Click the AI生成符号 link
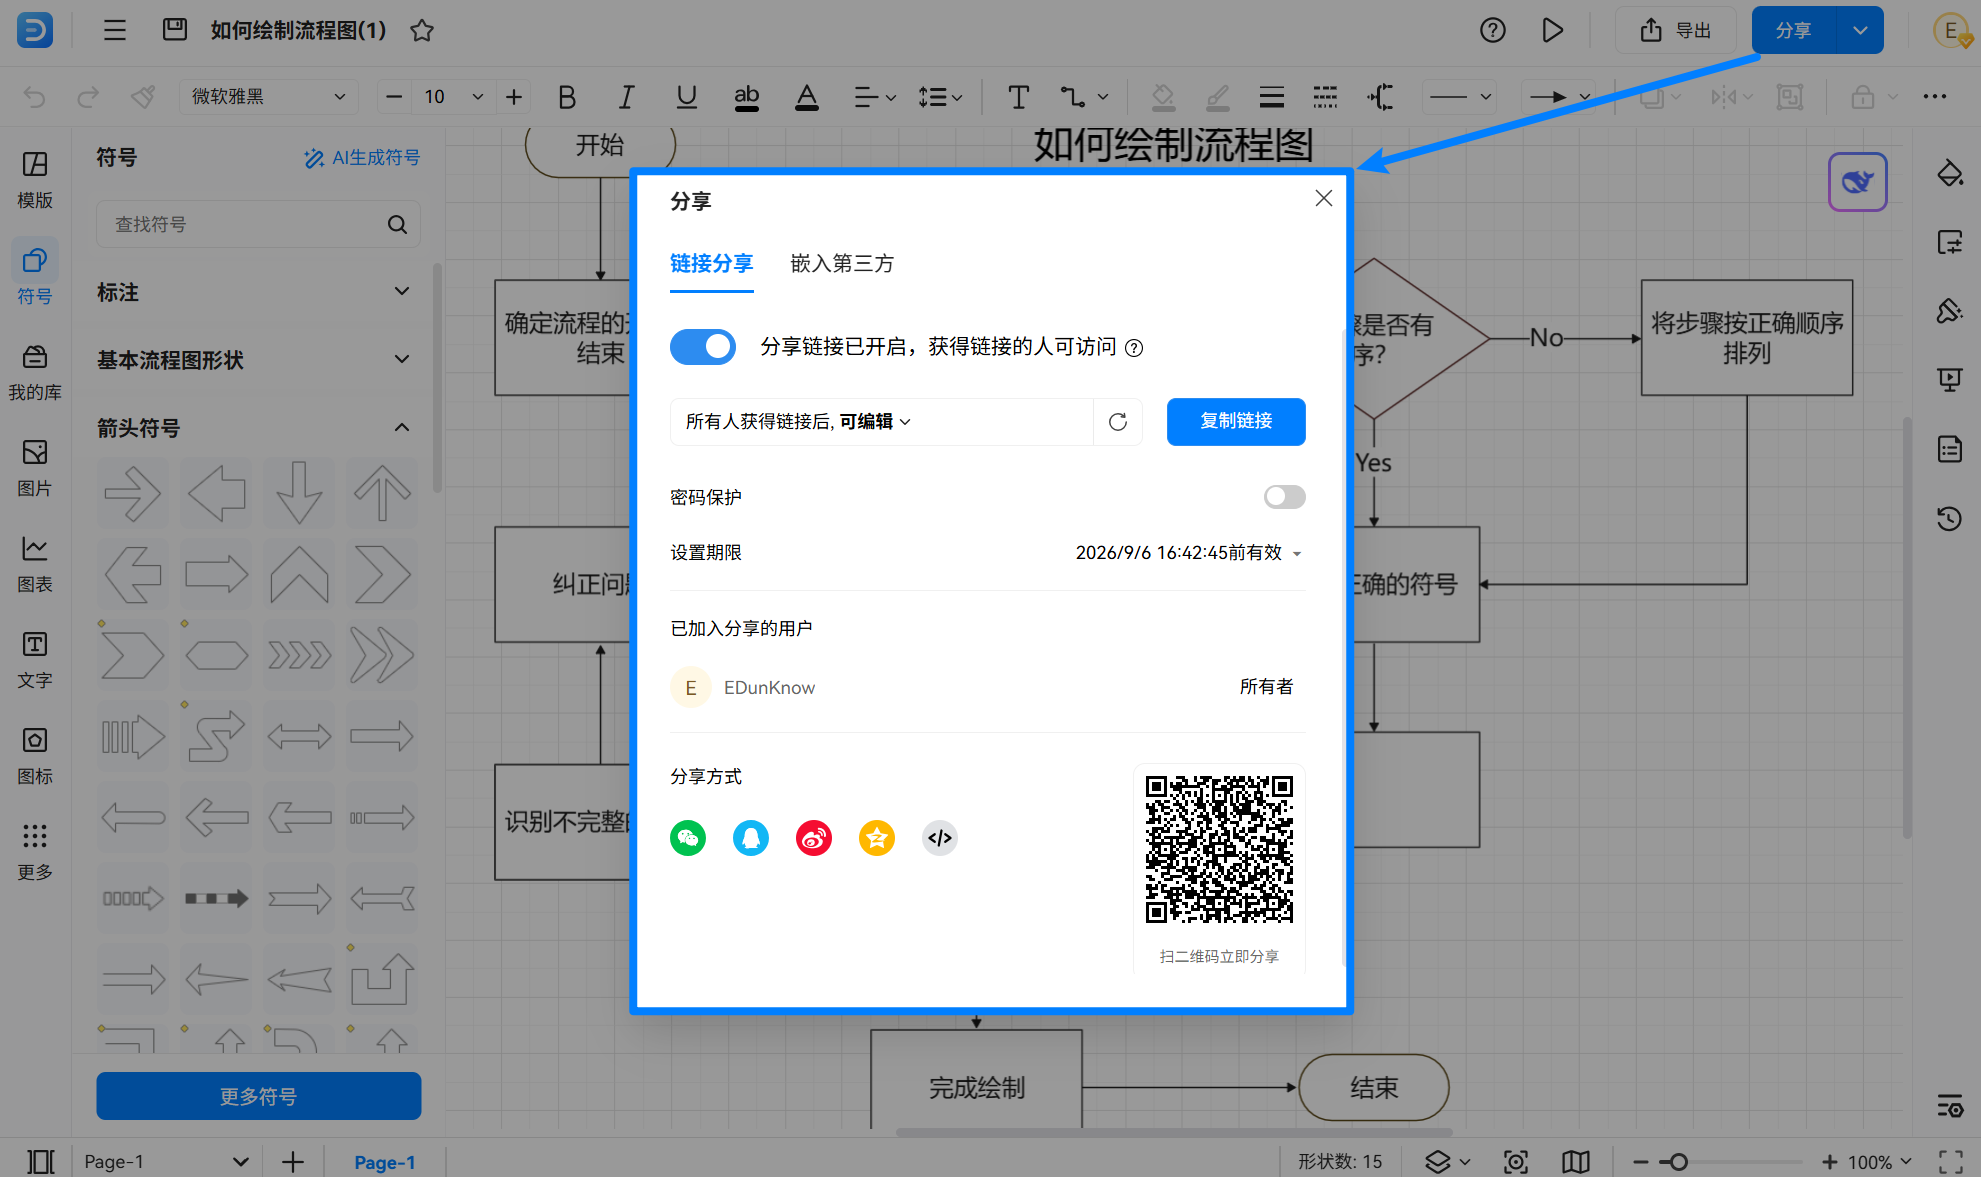The width and height of the screenshot is (1981, 1177). 362,158
